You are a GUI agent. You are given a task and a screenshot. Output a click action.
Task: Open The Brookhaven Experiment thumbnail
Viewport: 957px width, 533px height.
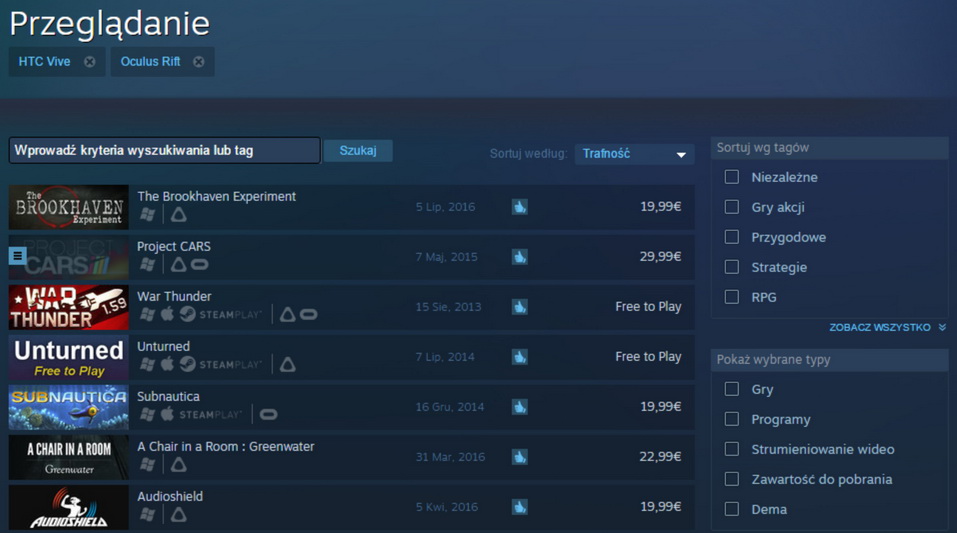69,207
